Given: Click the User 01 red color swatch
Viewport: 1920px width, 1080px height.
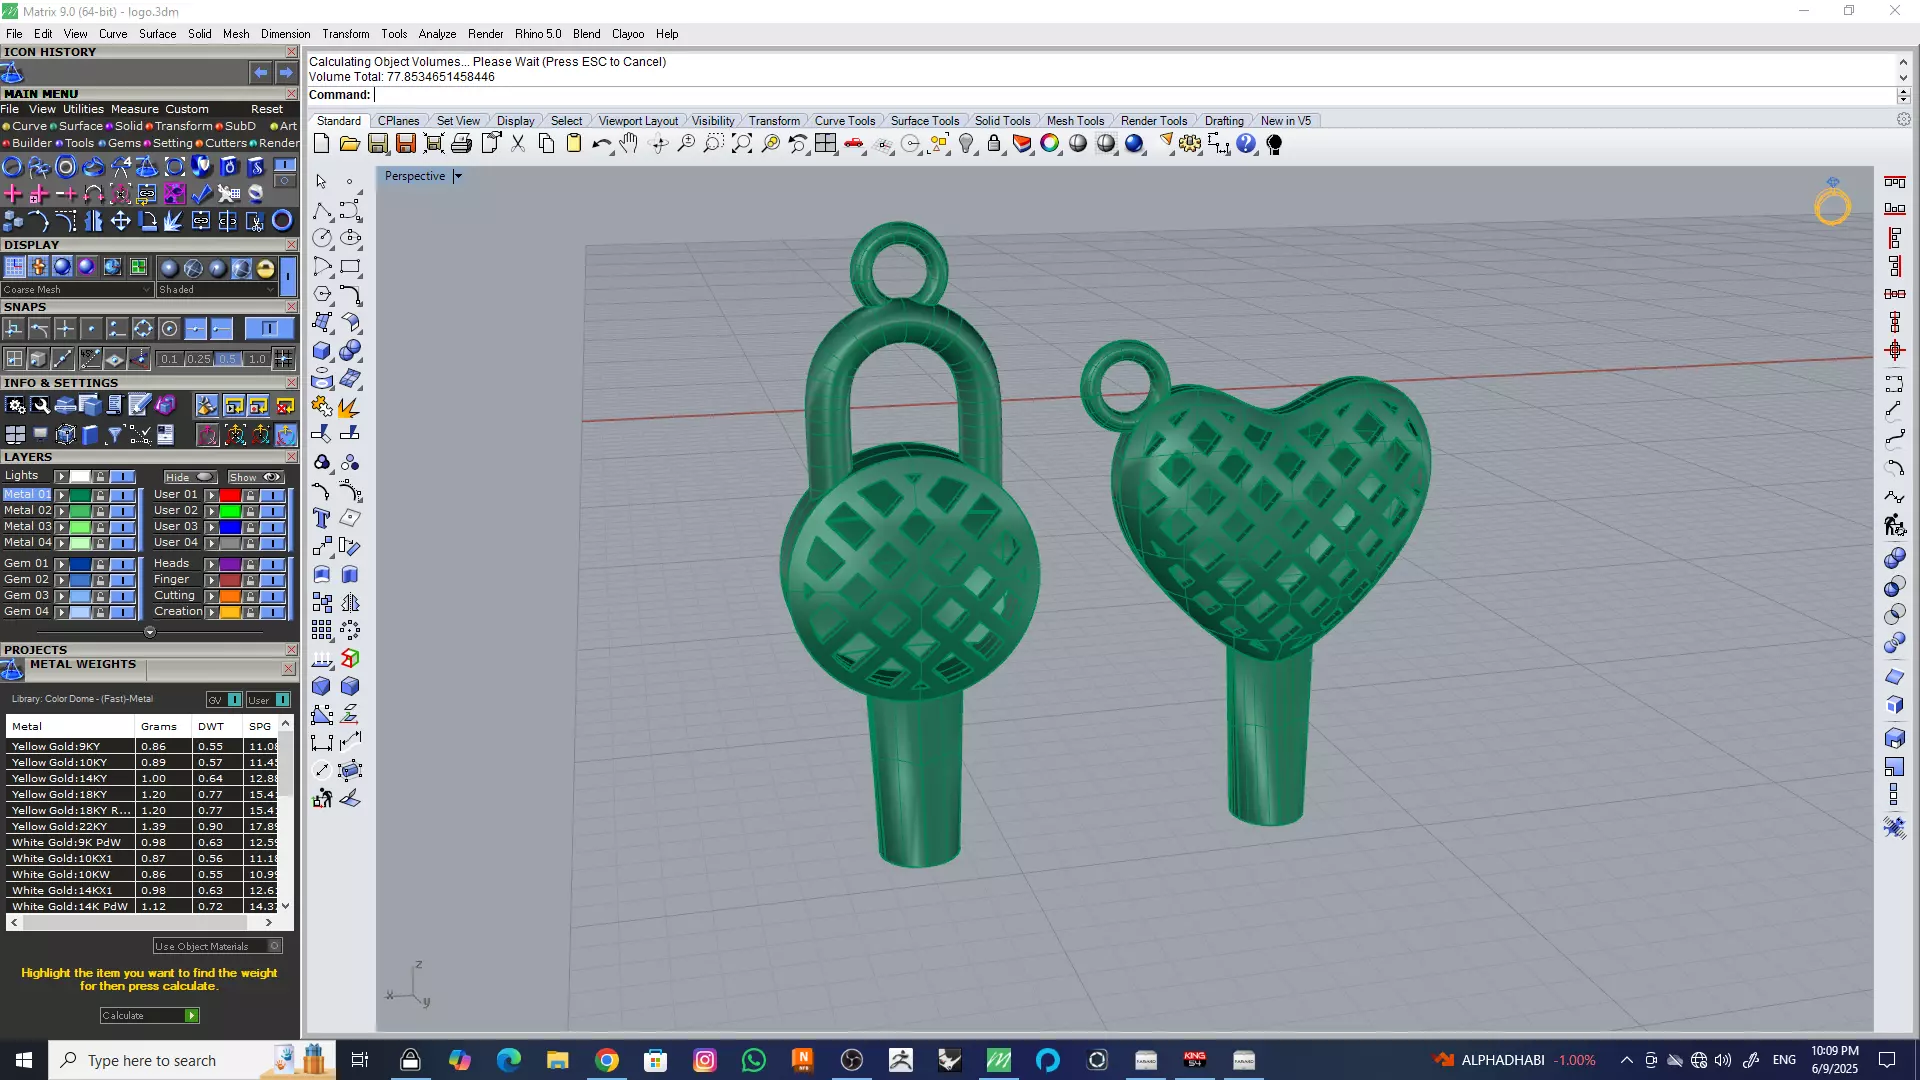Looking at the screenshot, I should (230, 495).
